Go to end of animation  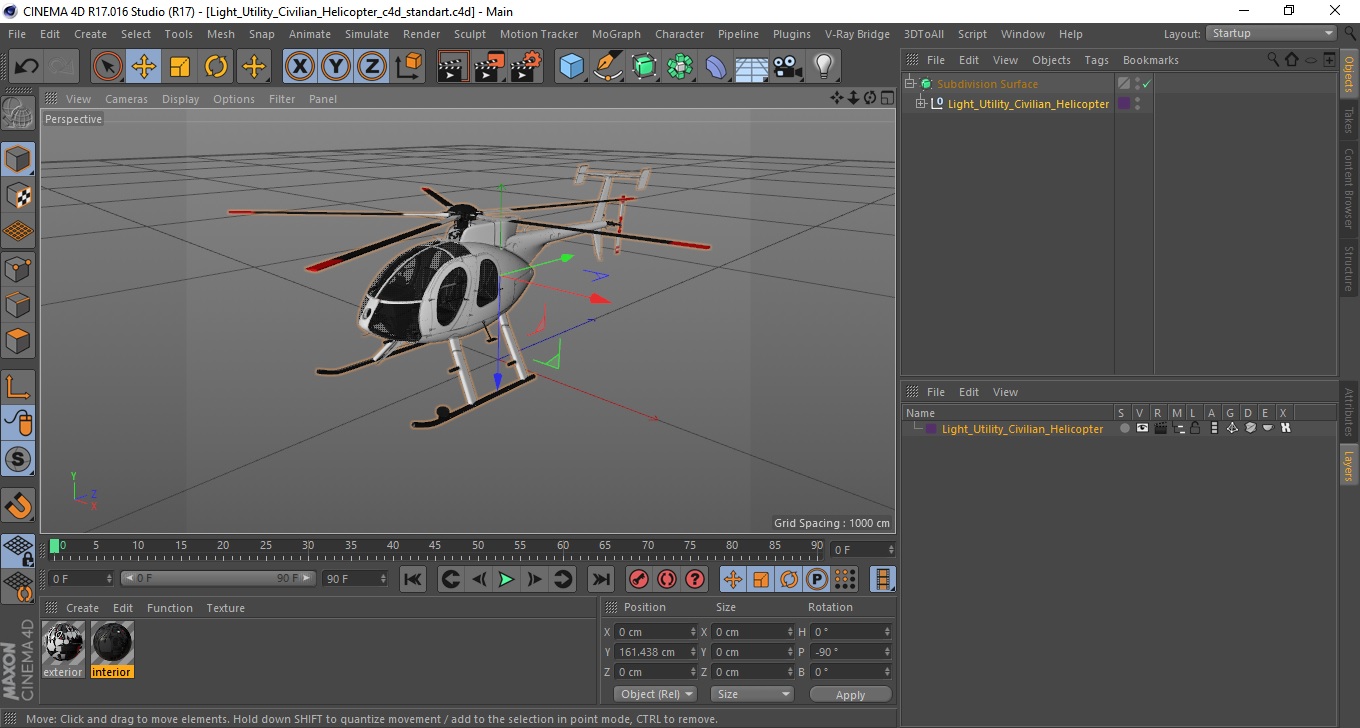[600, 579]
